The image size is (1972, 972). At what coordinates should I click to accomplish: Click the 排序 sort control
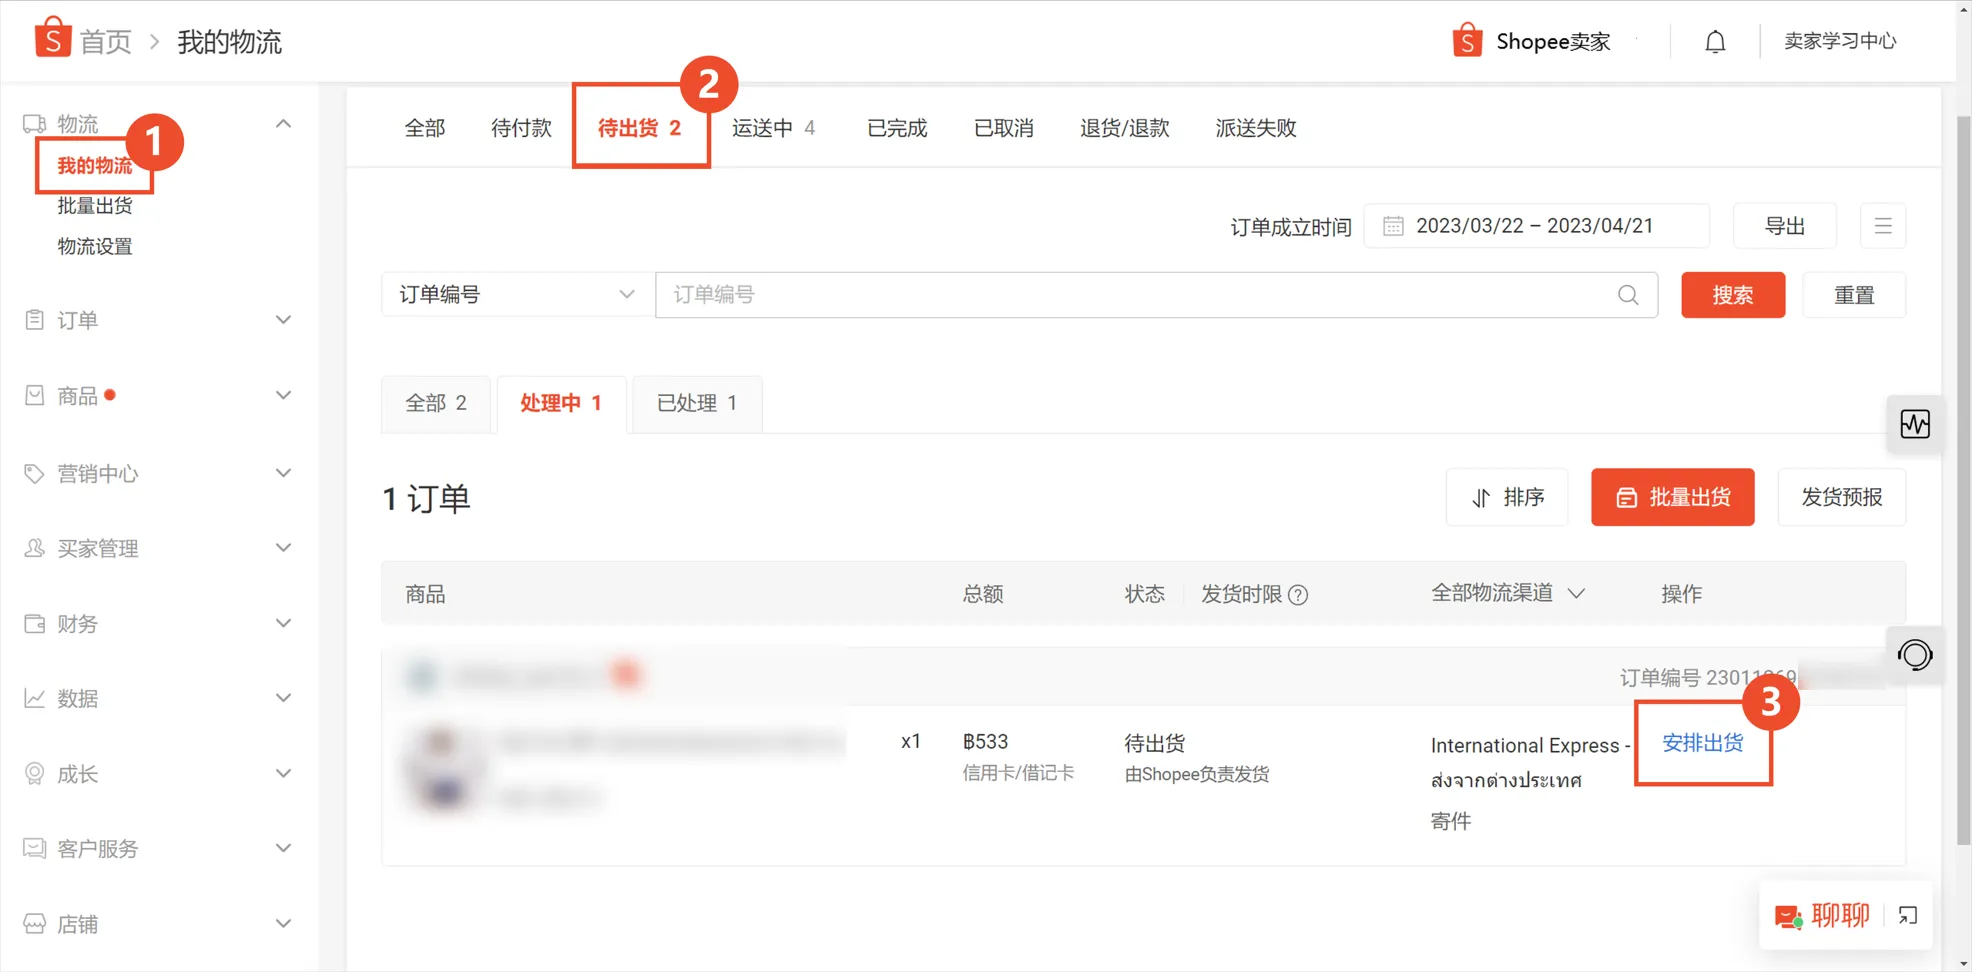click(x=1507, y=497)
